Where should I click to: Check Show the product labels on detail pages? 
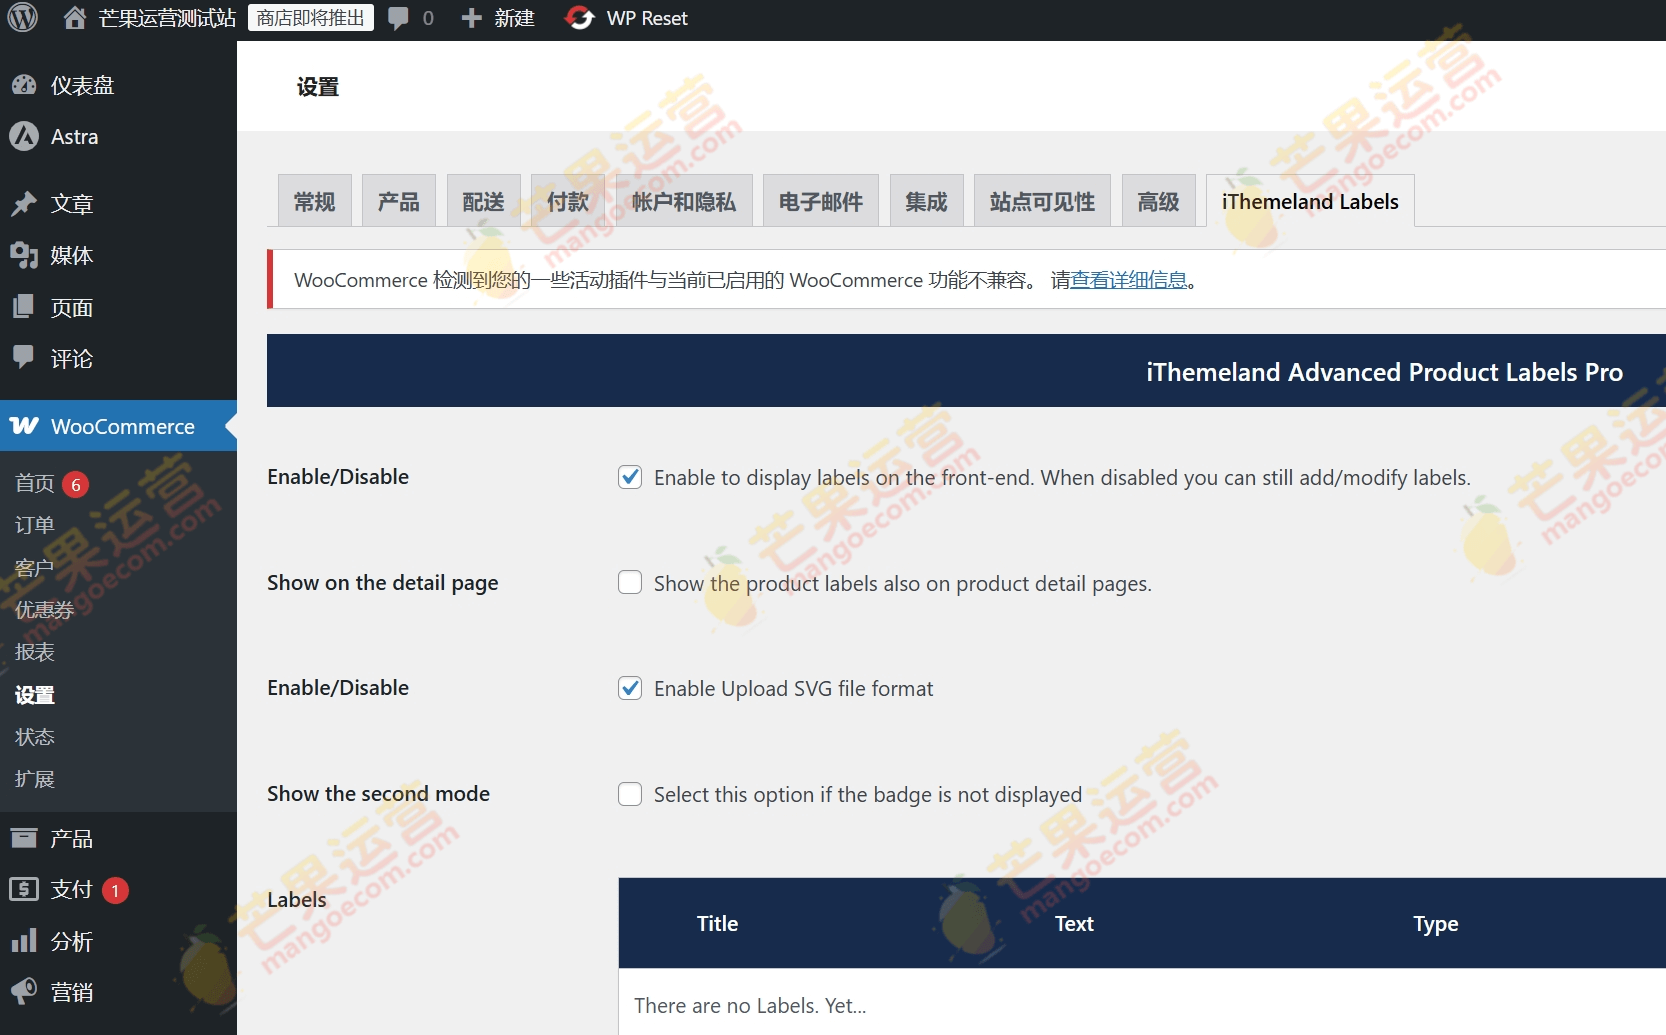pyautogui.click(x=630, y=582)
